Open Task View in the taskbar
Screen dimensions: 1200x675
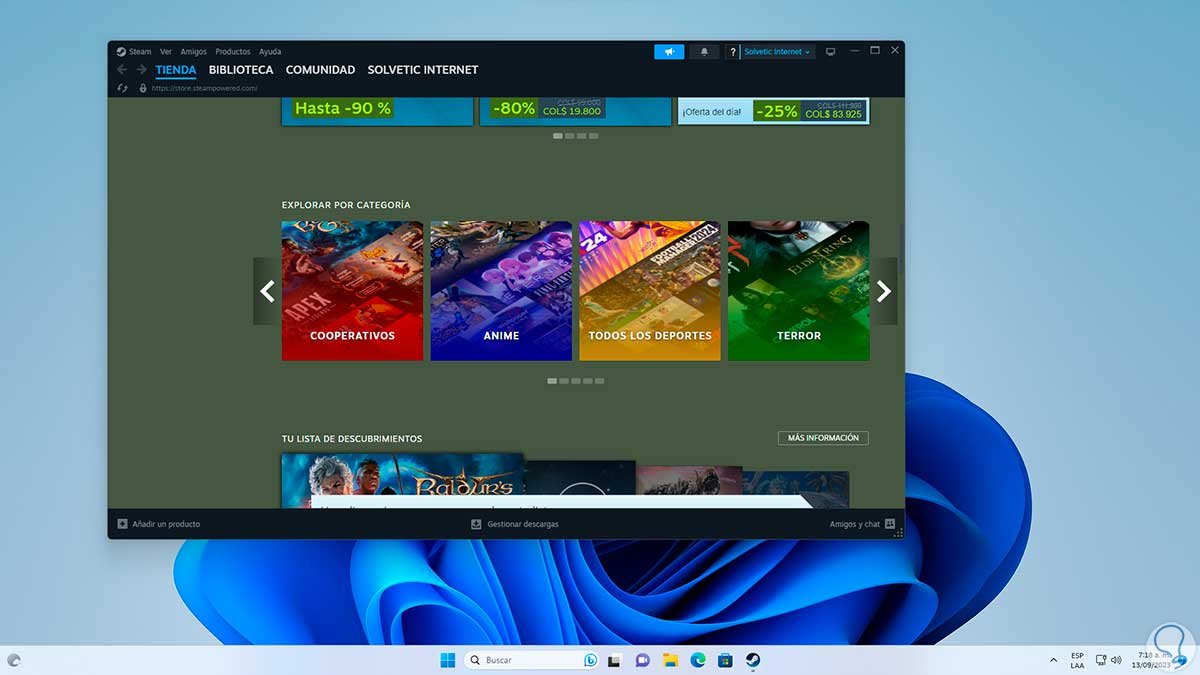(615, 660)
